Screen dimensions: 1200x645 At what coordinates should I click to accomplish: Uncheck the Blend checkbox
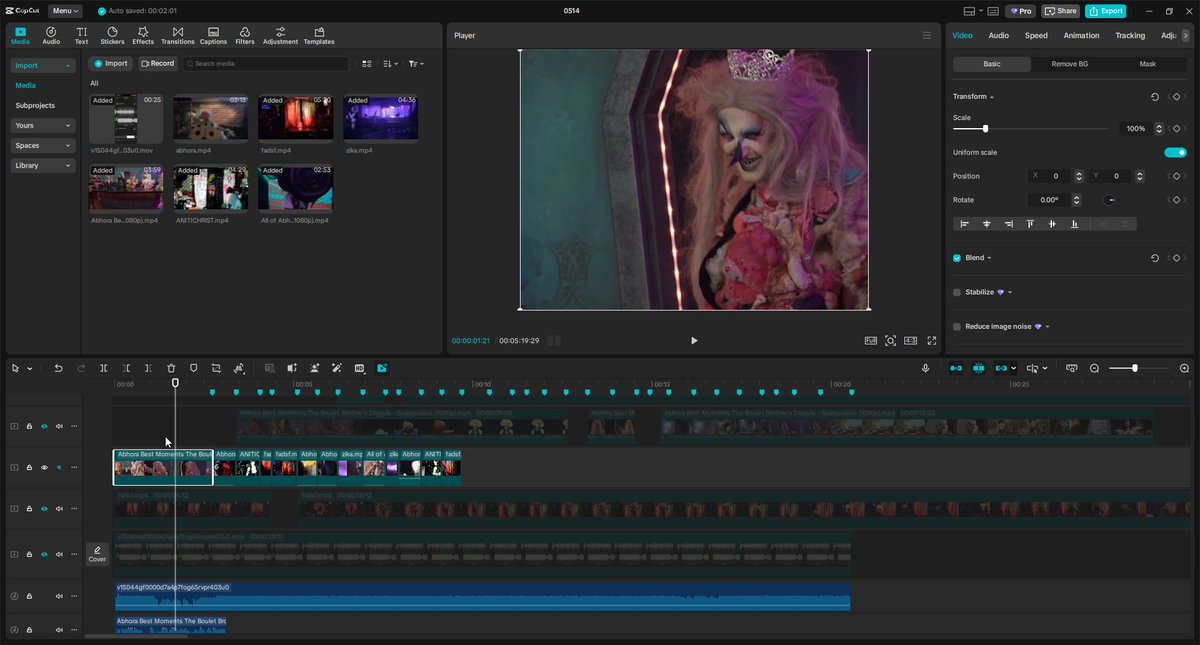pos(957,258)
